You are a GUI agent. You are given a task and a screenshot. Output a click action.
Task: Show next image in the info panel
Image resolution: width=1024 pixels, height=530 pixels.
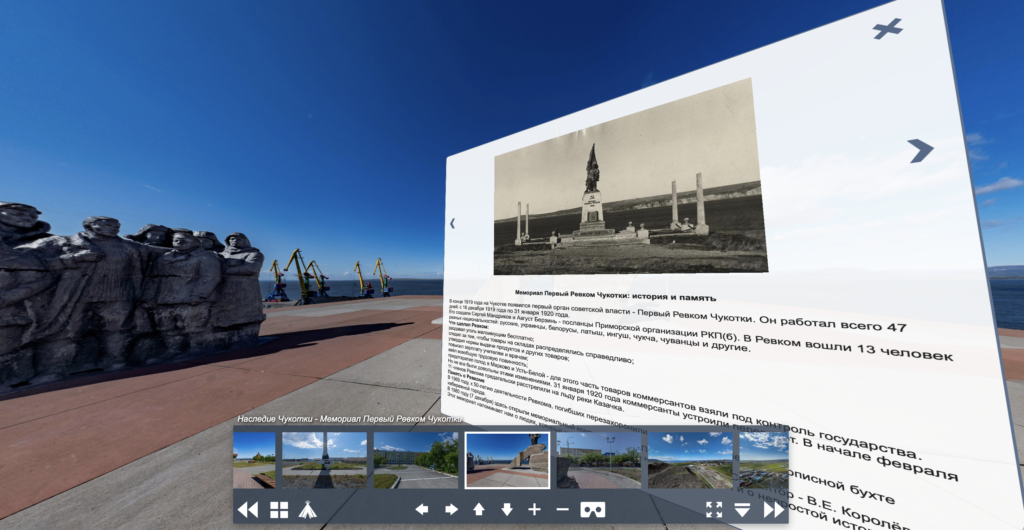pos(920,151)
